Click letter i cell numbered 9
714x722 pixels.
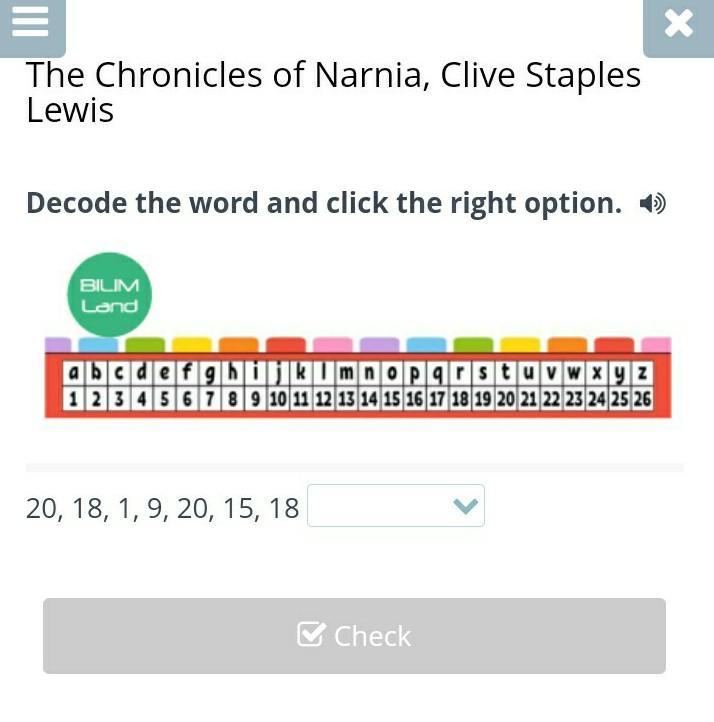[x=255, y=386]
